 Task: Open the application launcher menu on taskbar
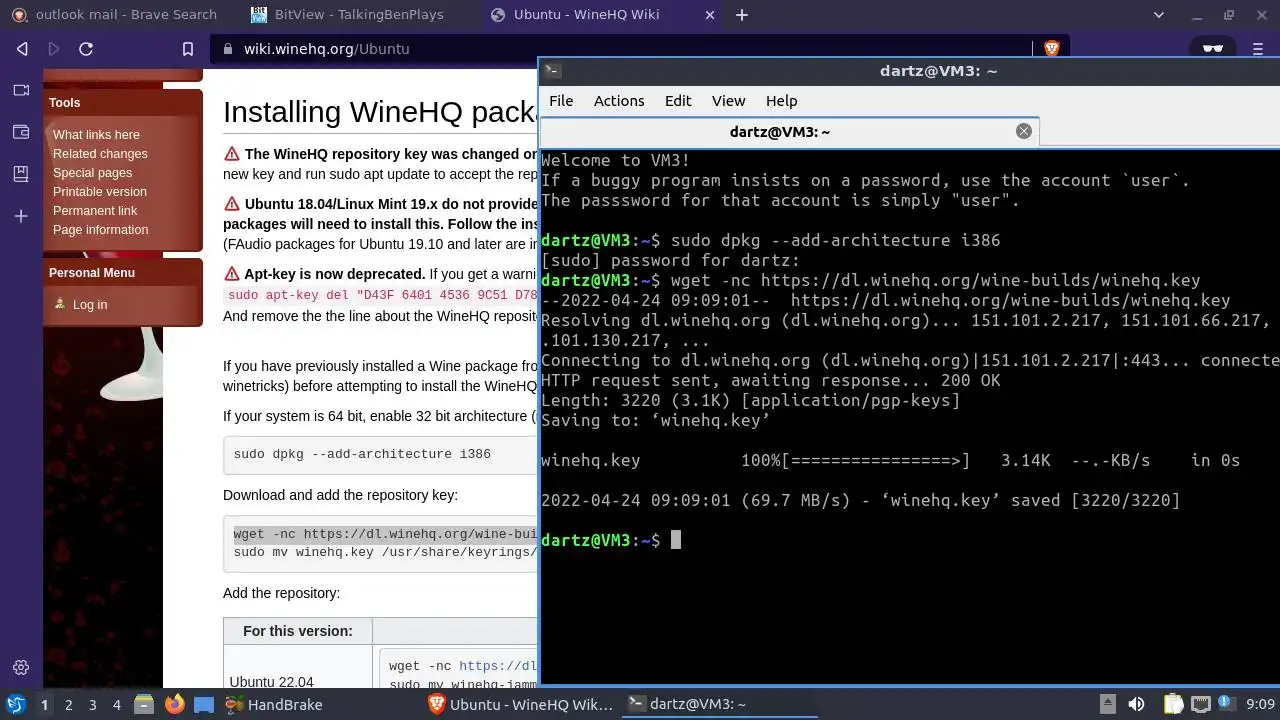point(15,704)
